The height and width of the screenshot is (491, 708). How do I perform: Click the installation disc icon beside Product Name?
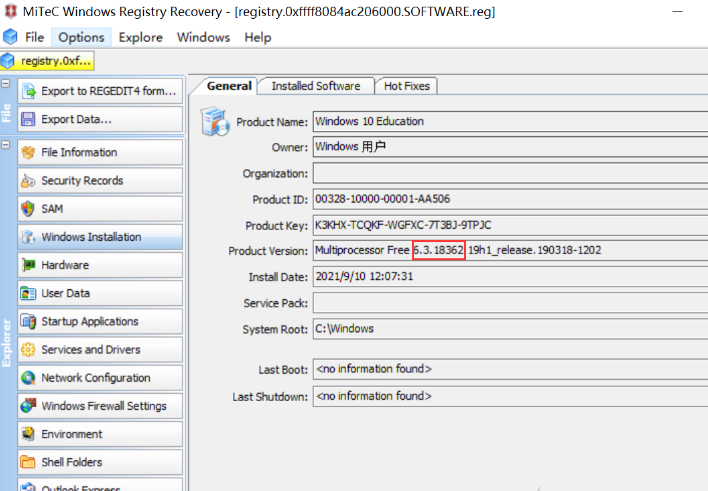pos(215,122)
